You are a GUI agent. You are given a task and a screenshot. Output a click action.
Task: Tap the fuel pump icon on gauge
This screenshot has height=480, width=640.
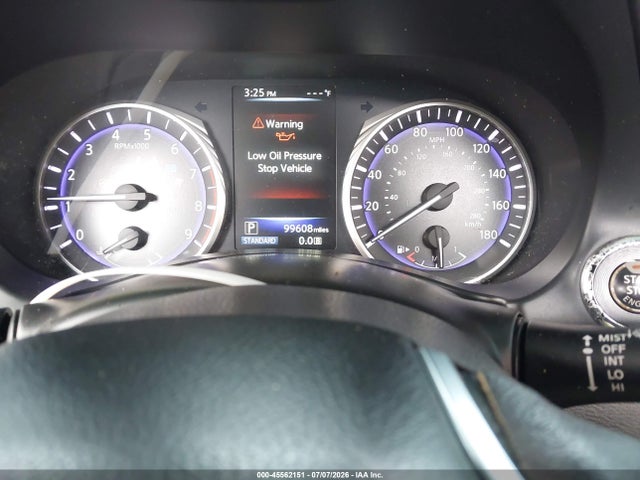point(401,249)
